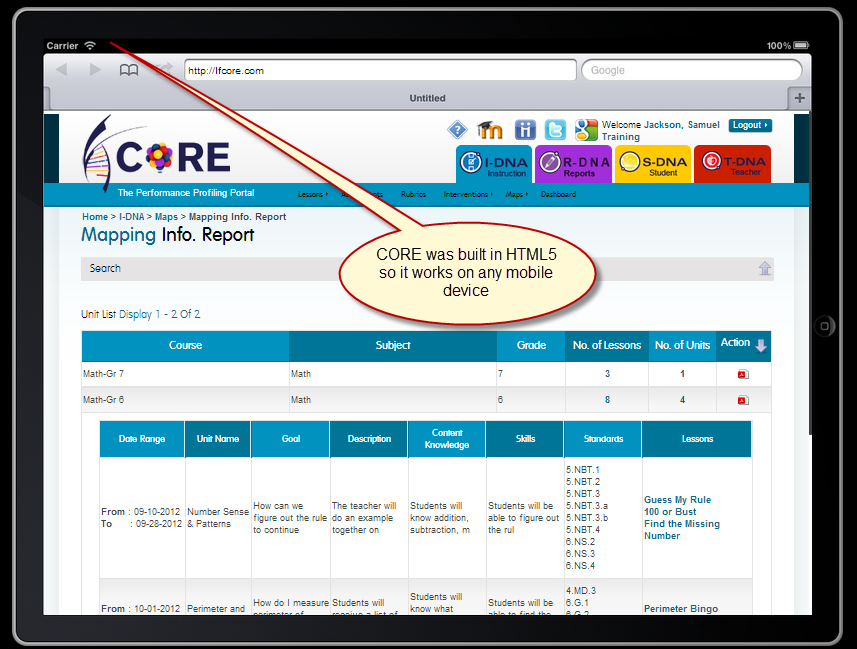Click the Moodle graduation cap icon
This screenshot has height=649, width=857.
coord(489,129)
